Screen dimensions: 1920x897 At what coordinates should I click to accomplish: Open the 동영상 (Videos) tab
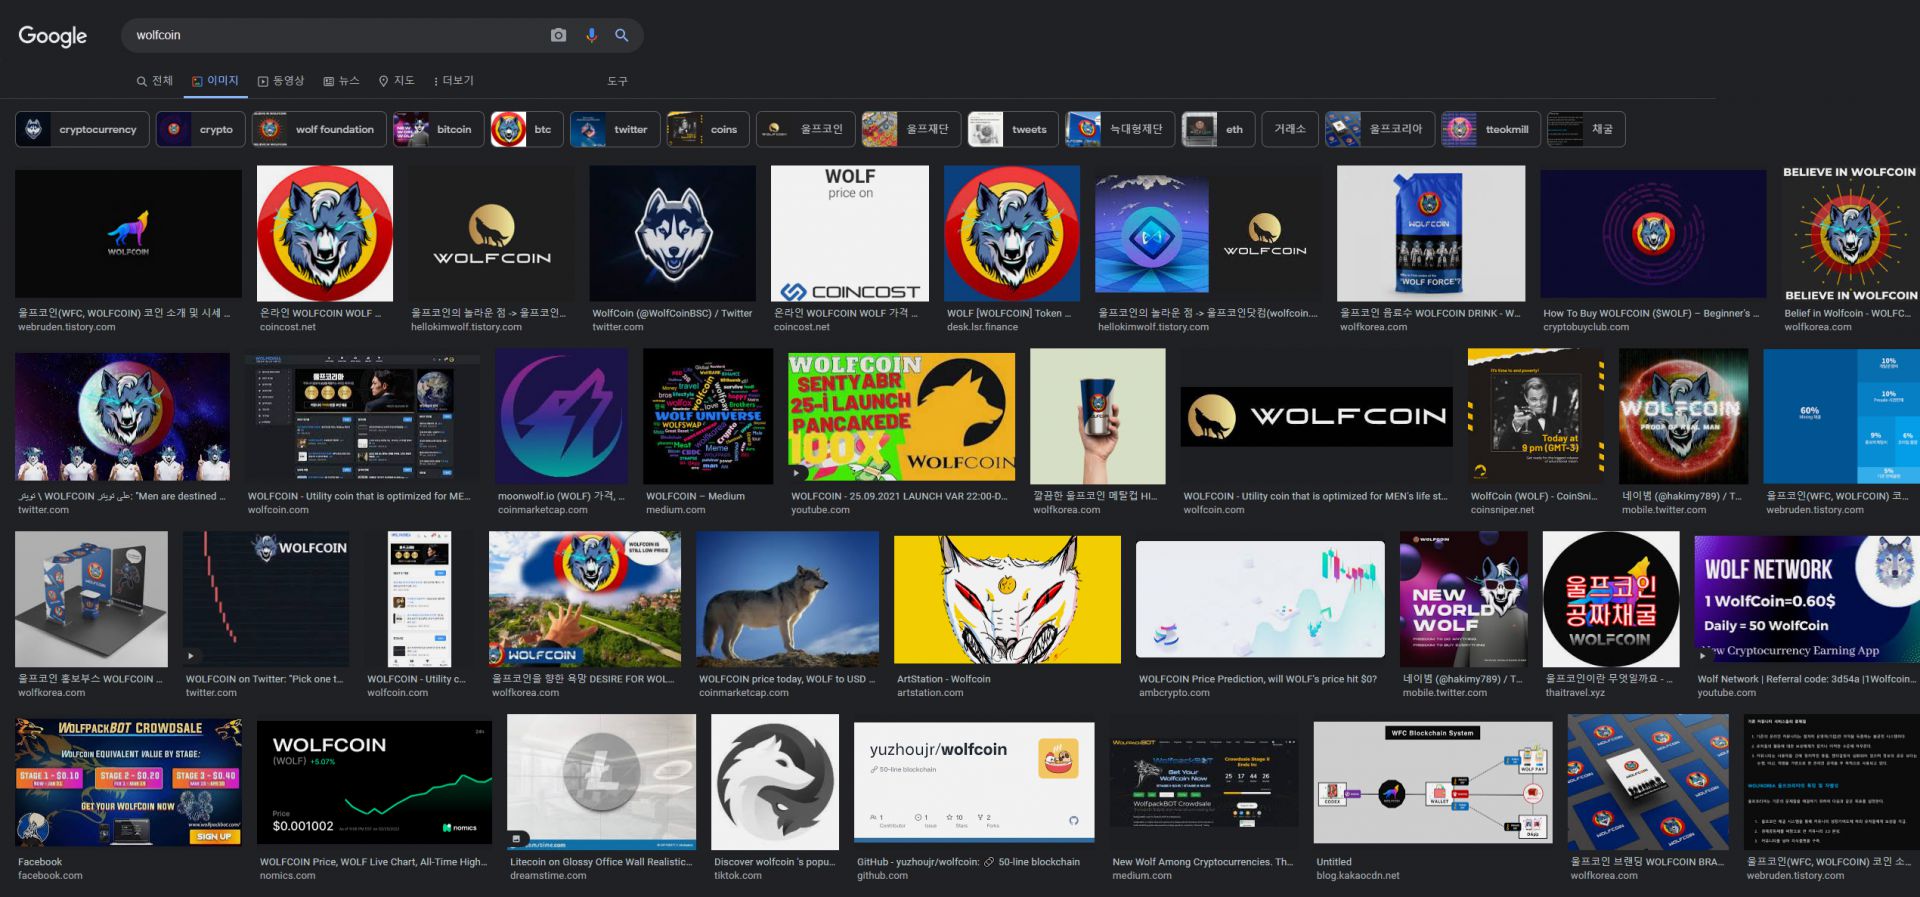pos(281,81)
